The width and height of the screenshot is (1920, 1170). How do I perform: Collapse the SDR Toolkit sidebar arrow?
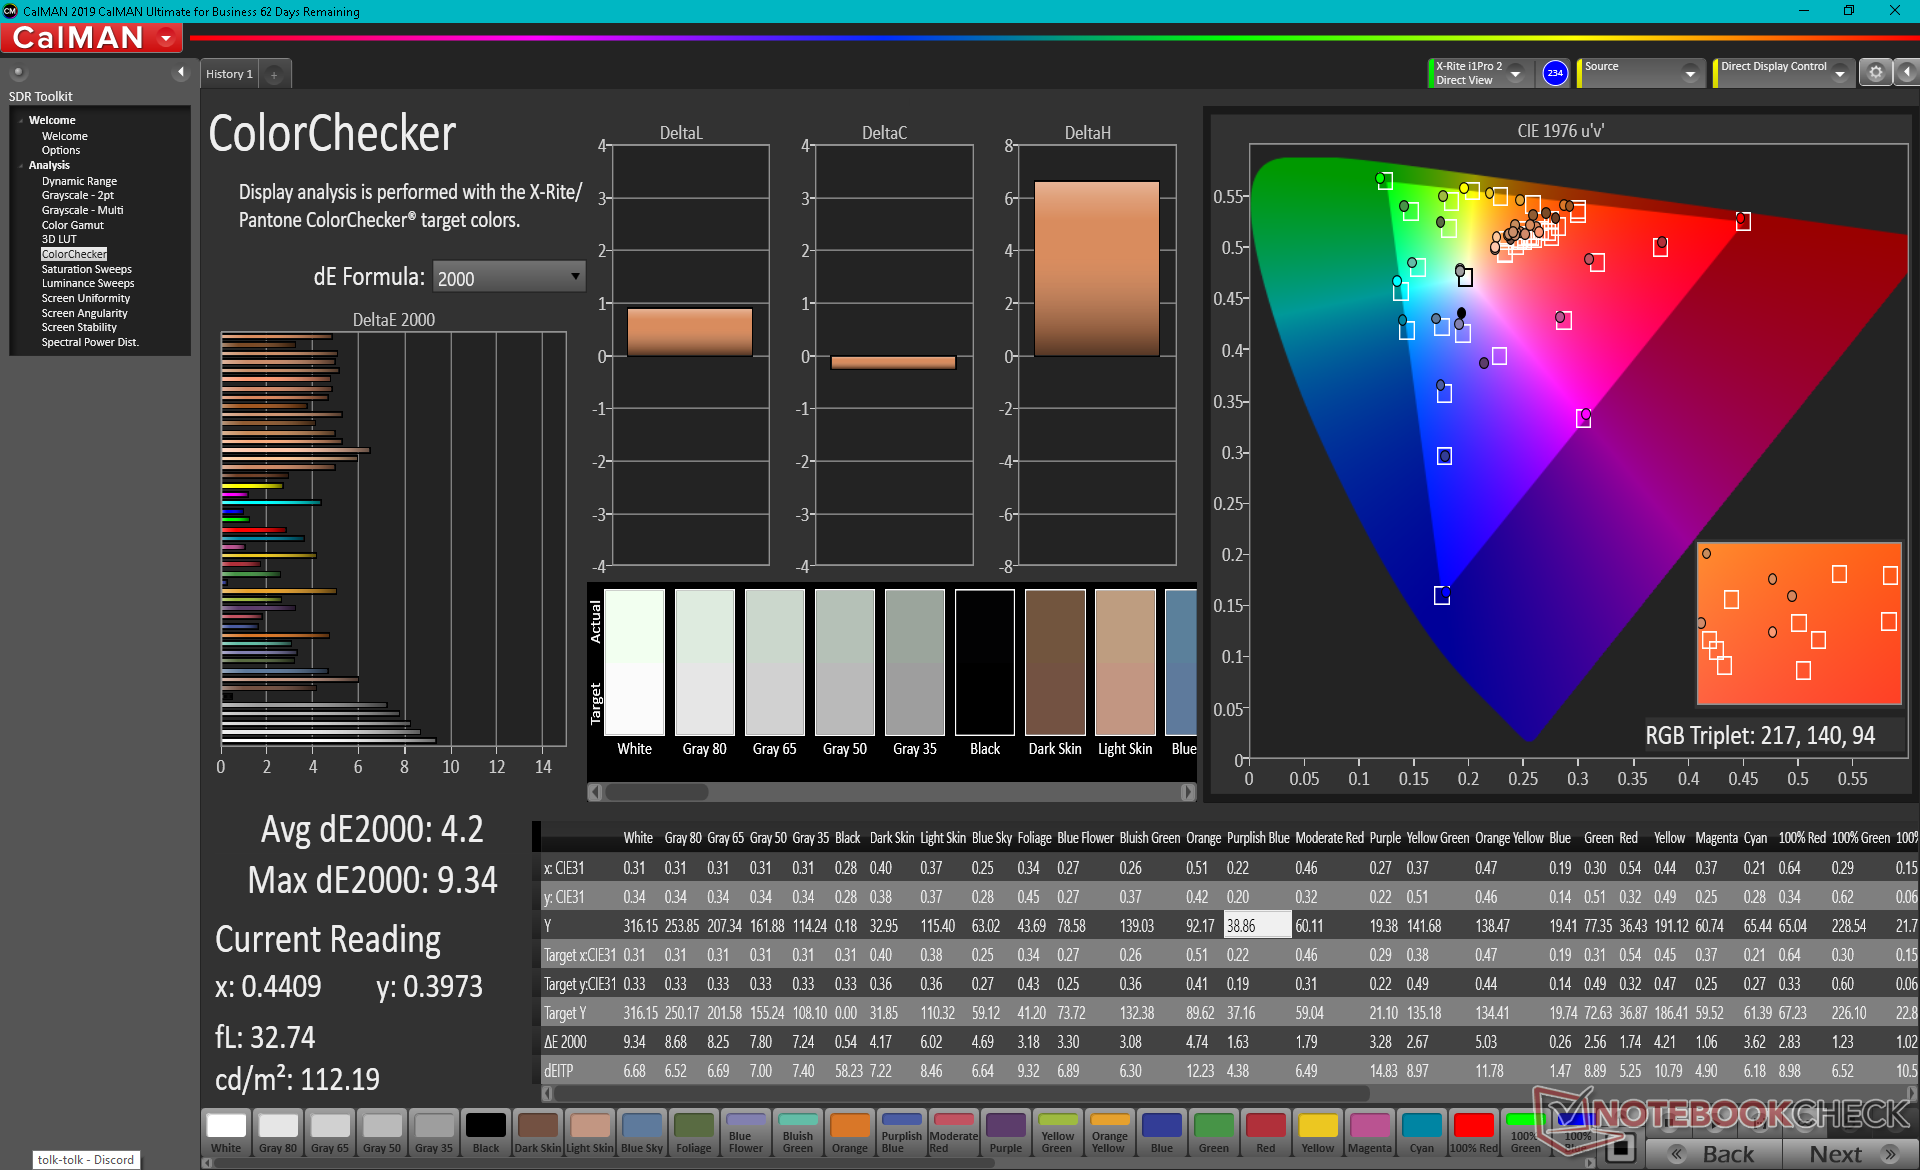click(181, 72)
